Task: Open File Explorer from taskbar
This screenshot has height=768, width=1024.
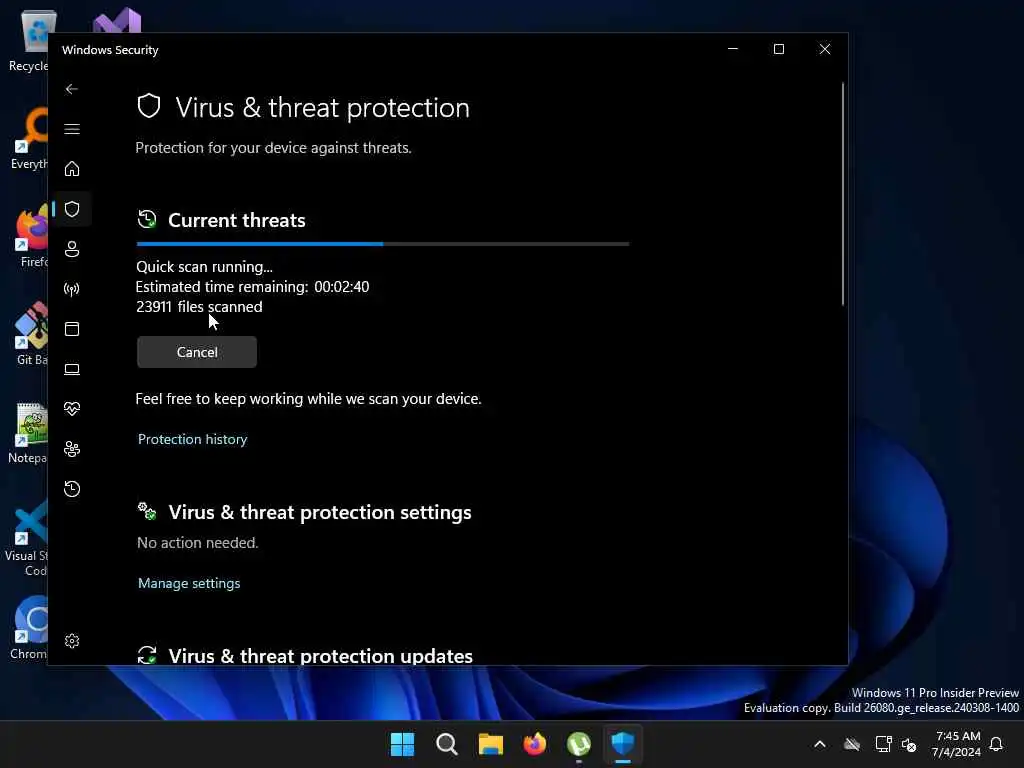Action: coord(490,744)
